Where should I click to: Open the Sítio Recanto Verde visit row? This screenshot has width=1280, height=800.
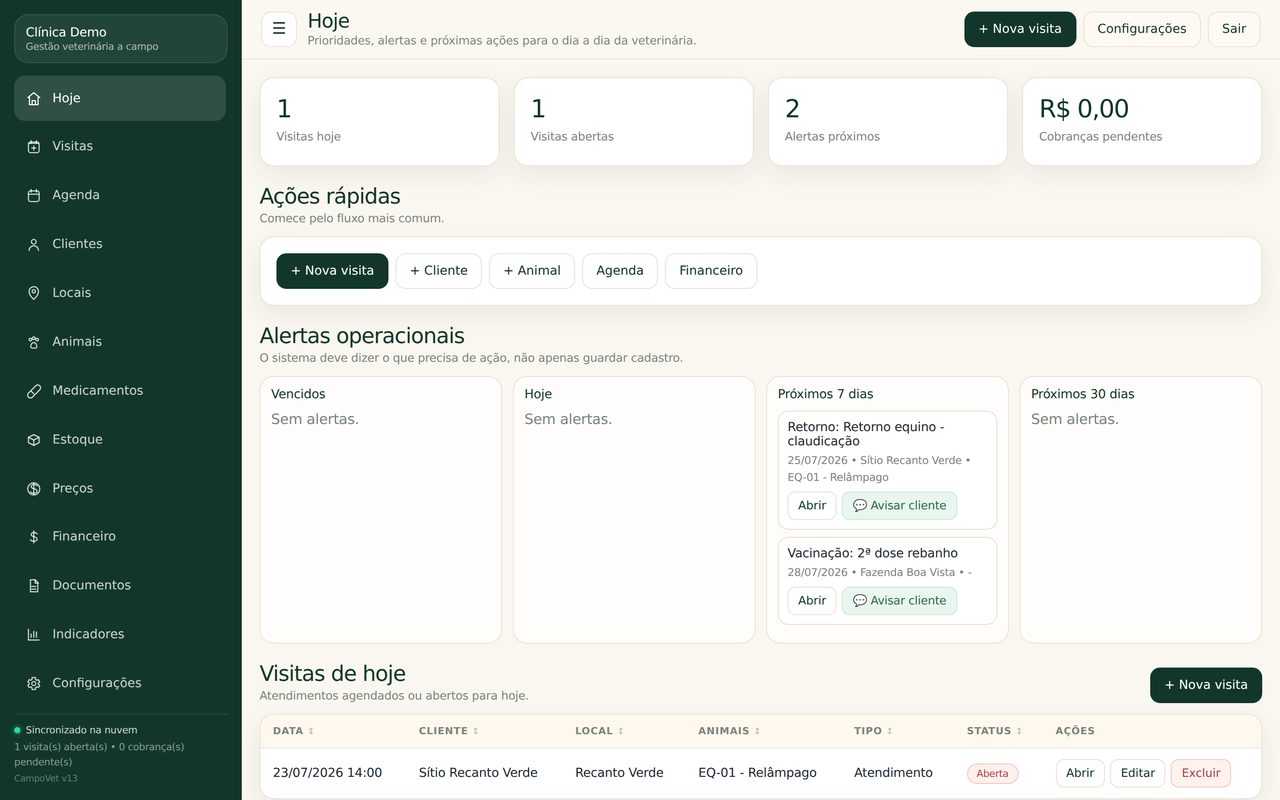tap(1080, 773)
